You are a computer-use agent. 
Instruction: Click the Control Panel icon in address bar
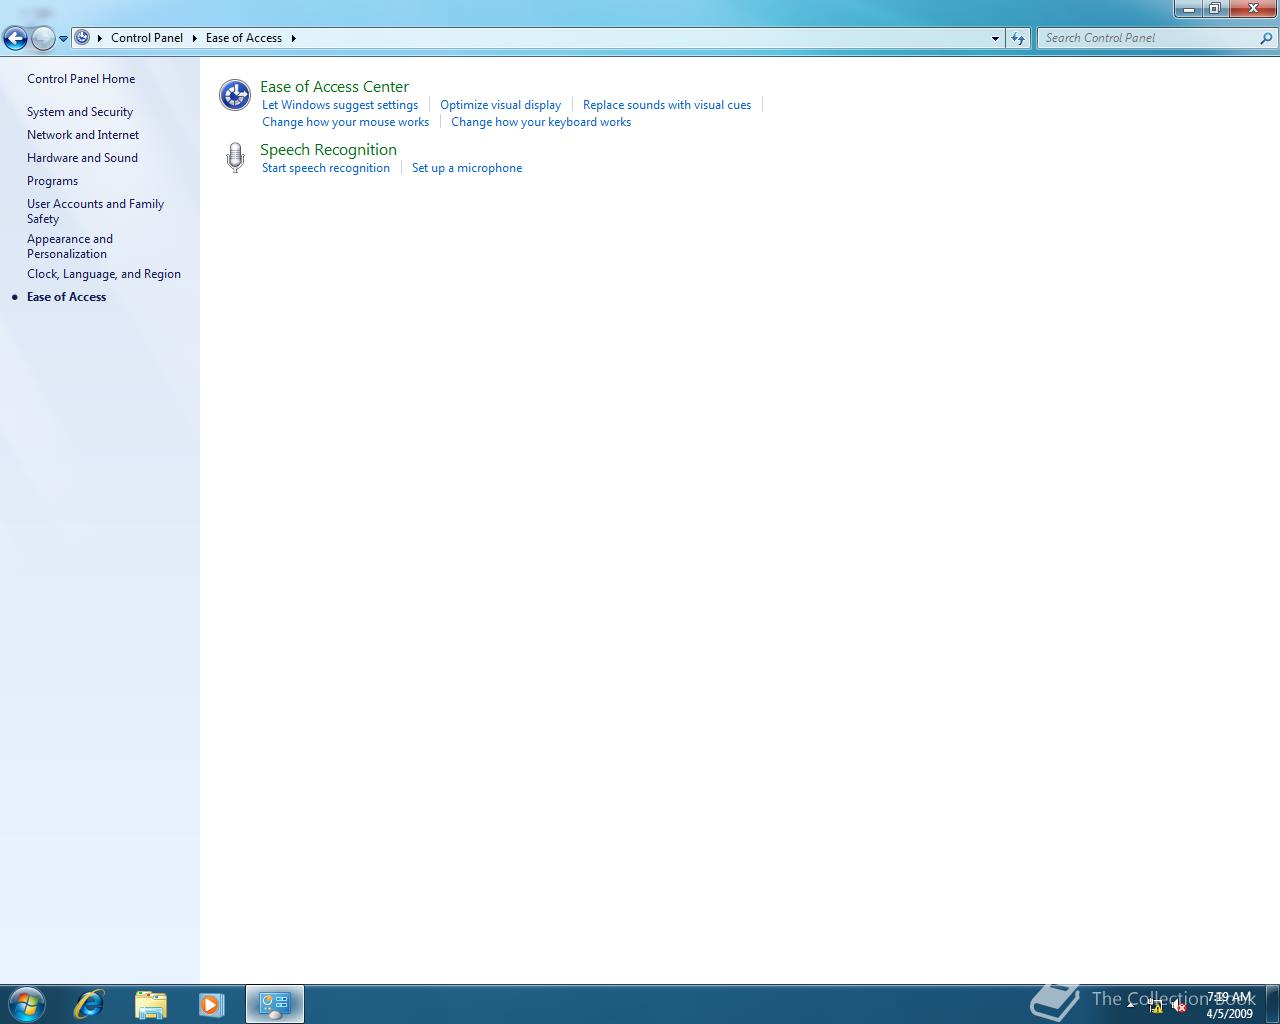[82, 37]
